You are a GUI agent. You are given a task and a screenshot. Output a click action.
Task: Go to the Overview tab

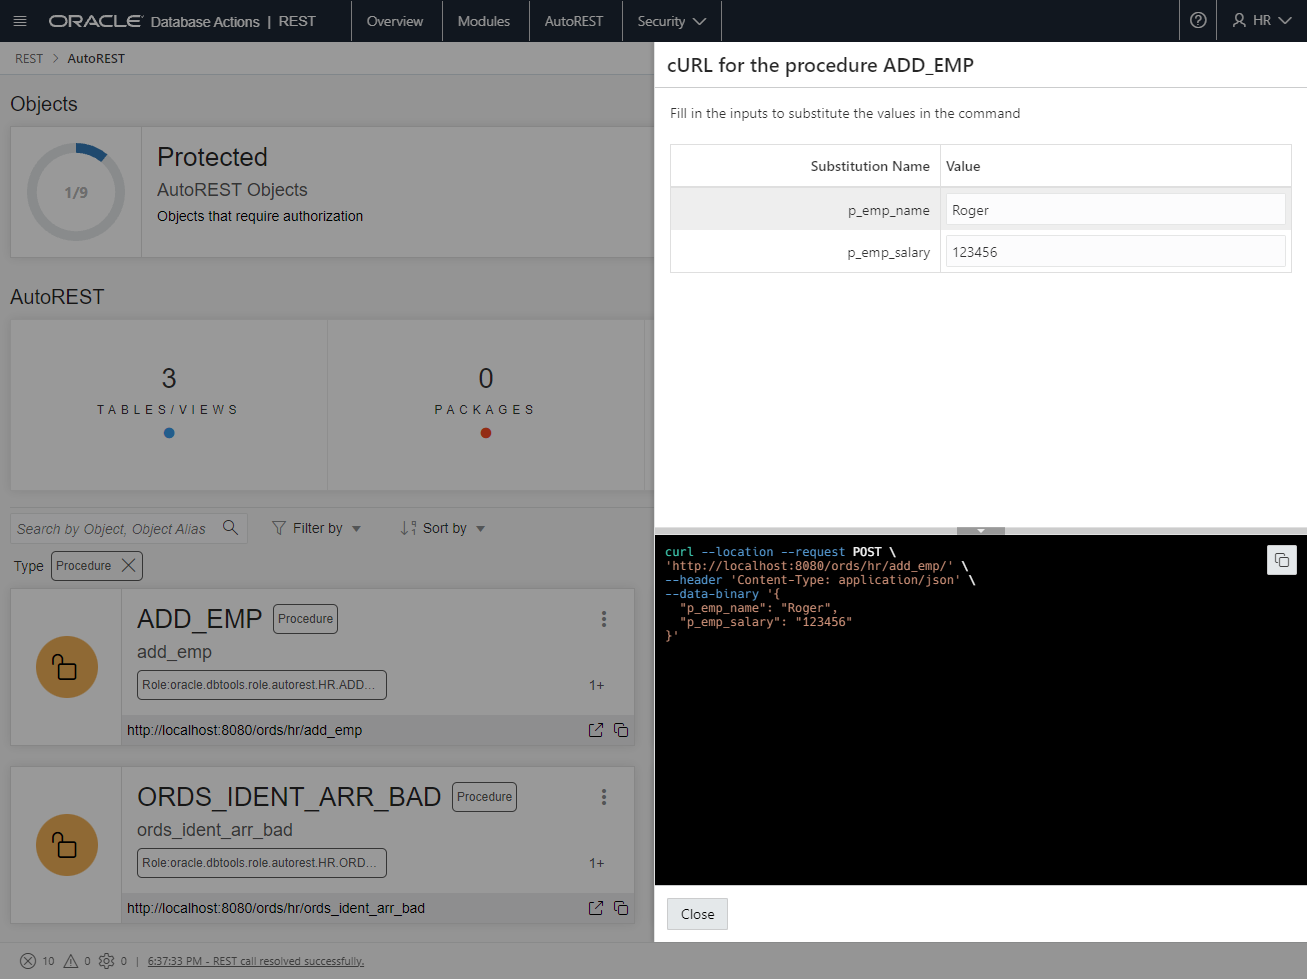click(395, 21)
